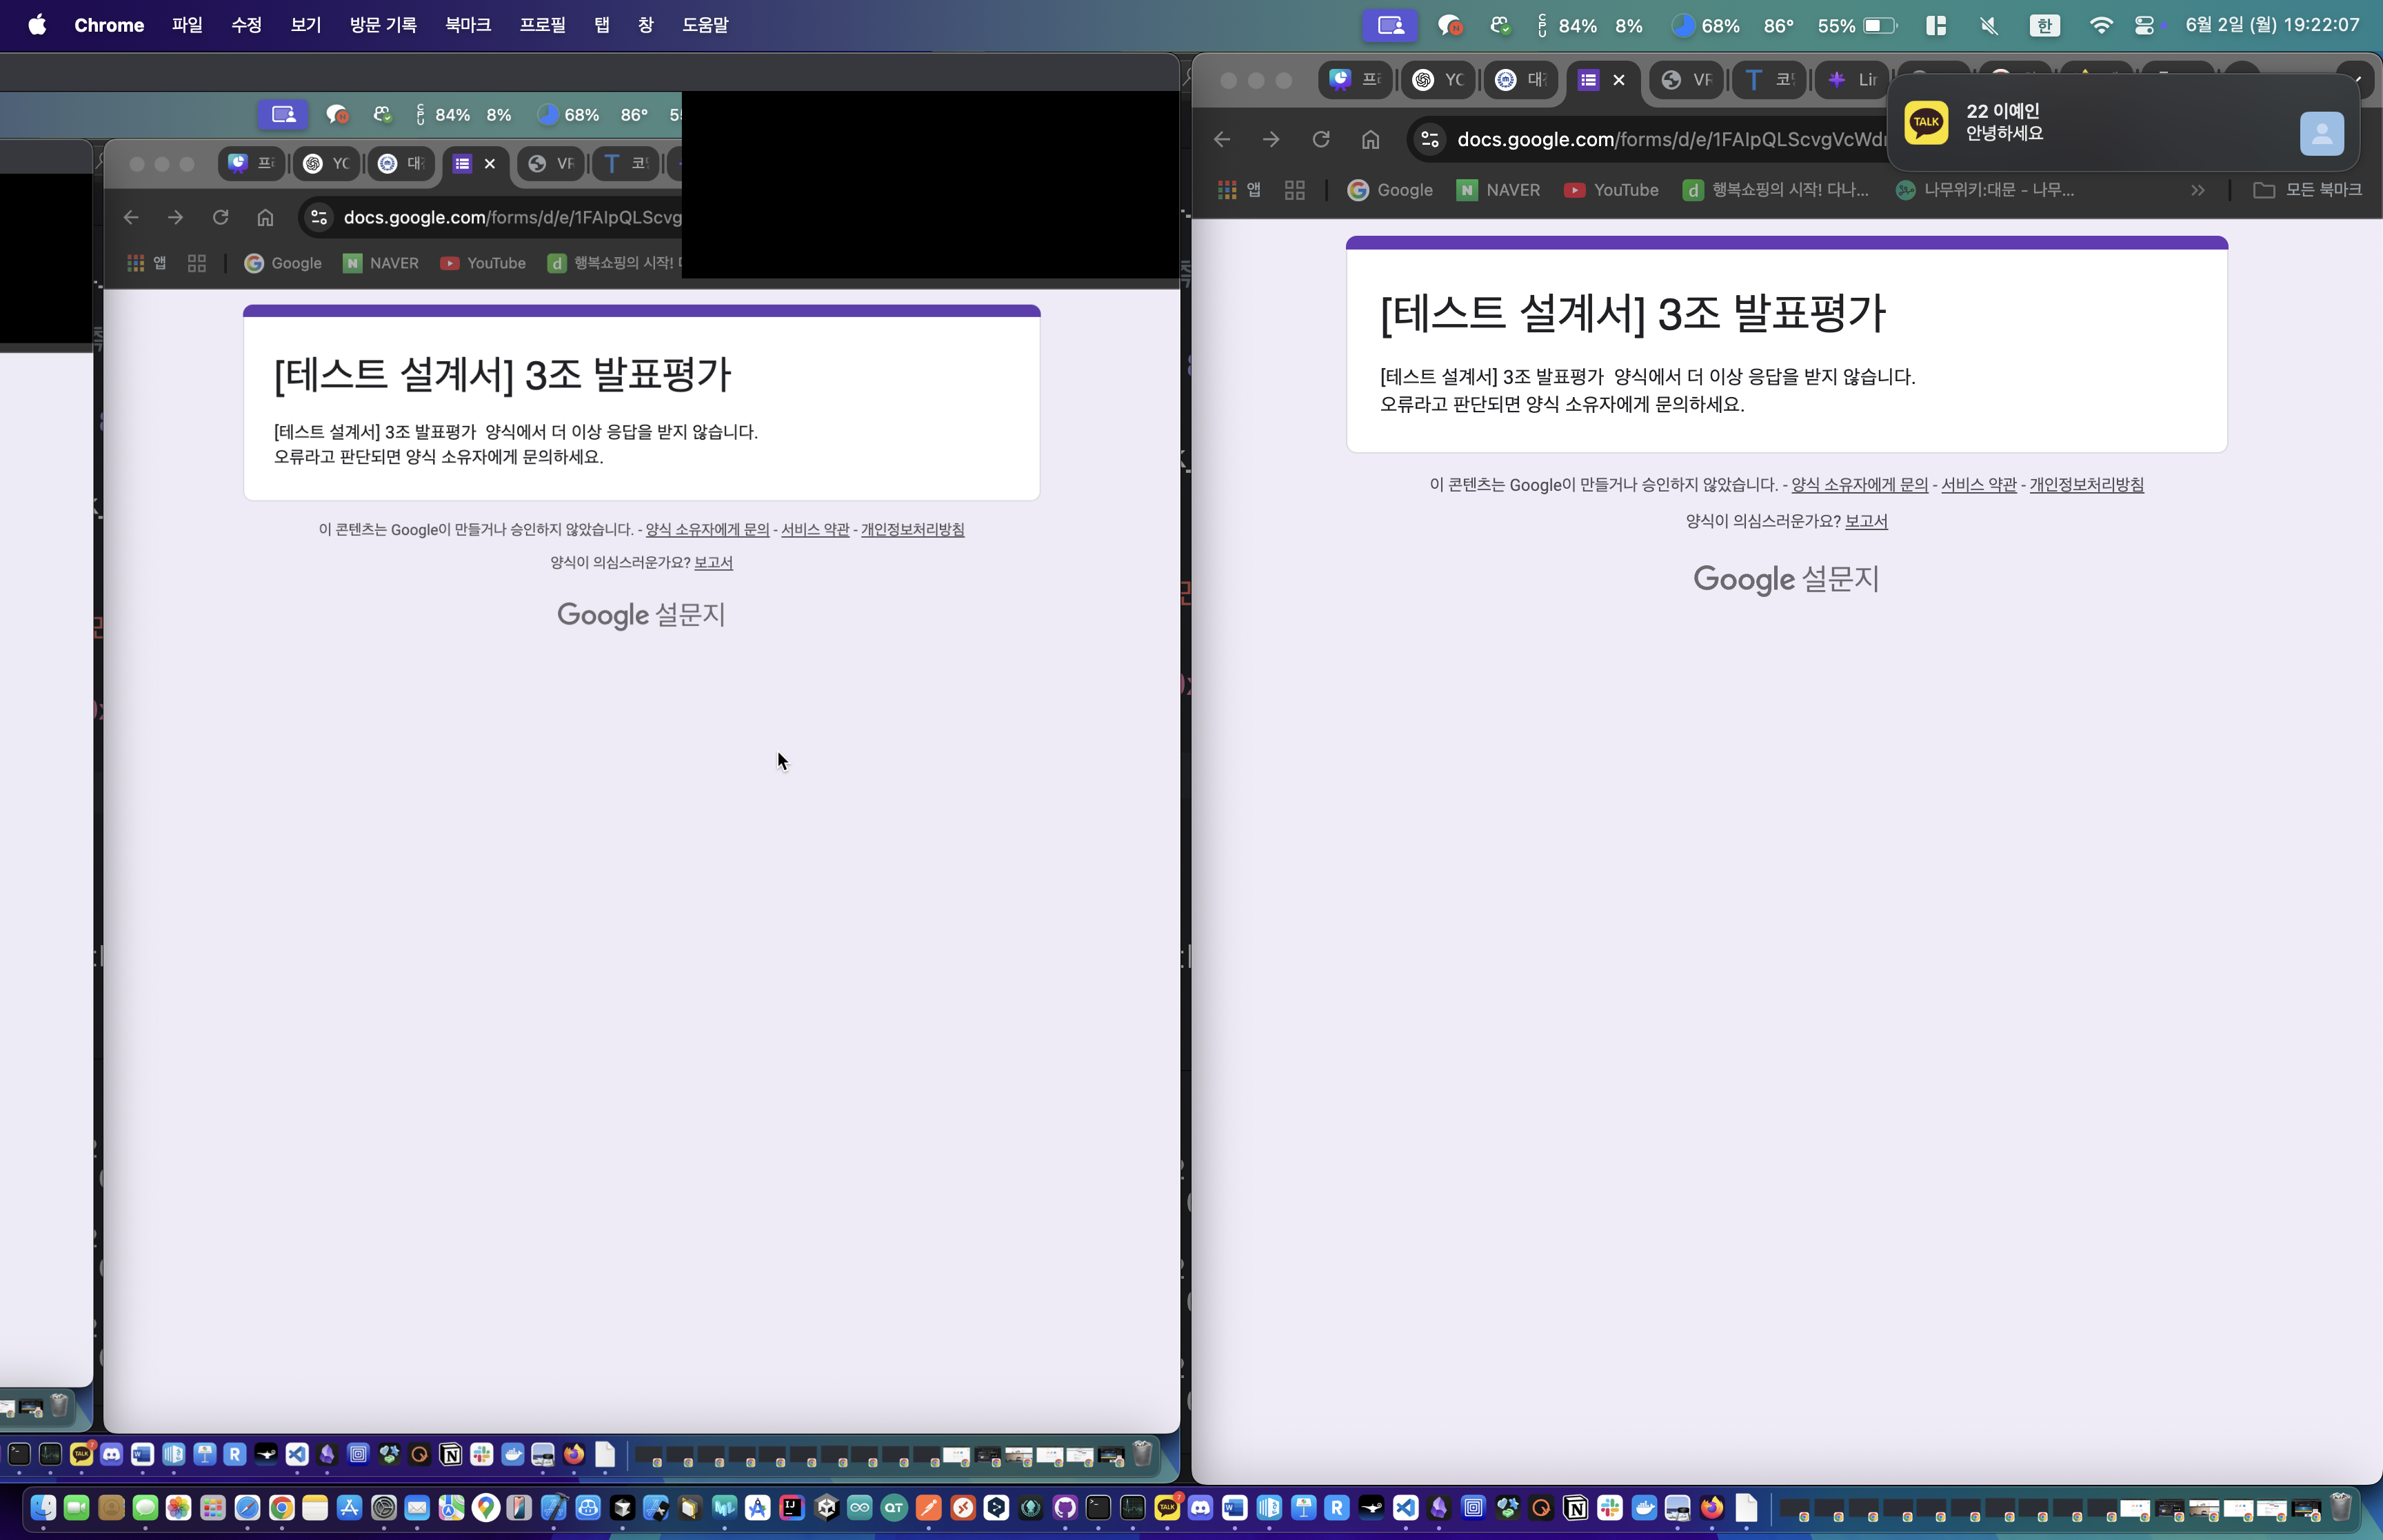Open the 앱 apps shortcut in right window bookmarks bar
The width and height of the screenshot is (2383, 1540).
click(1239, 190)
